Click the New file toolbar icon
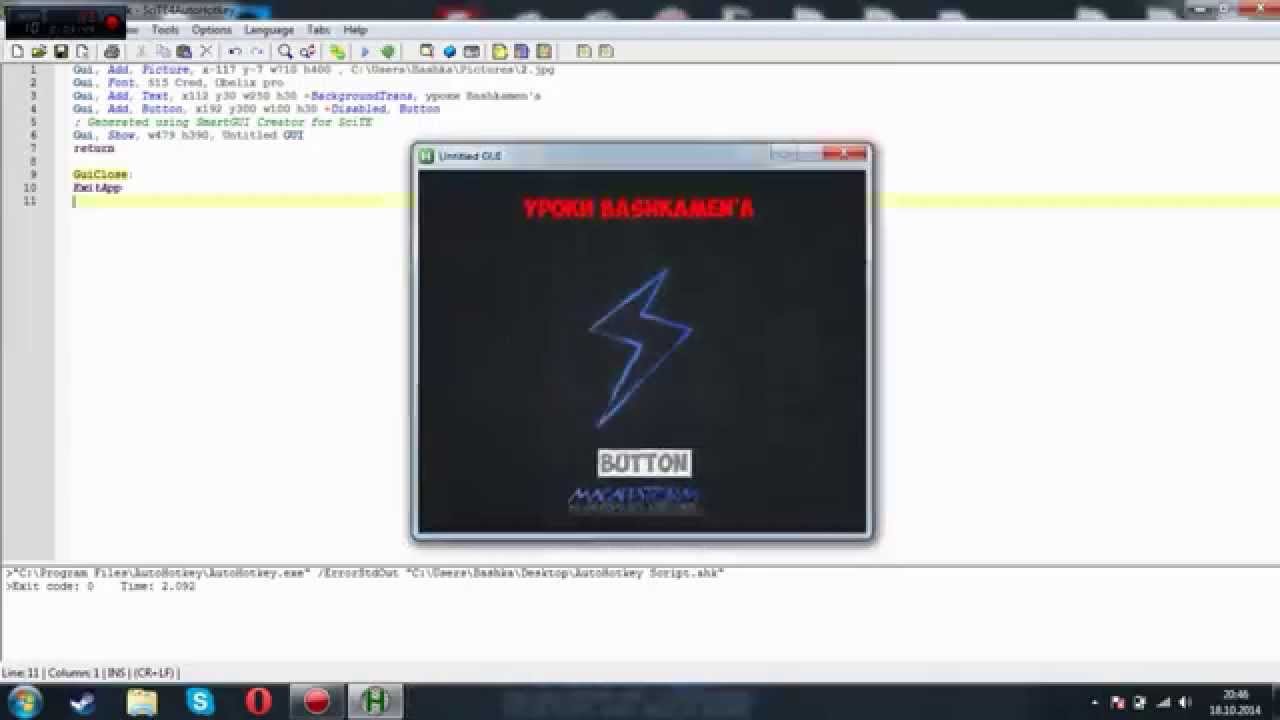The width and height of the screenshot is (1280, 720). click(x=17, y=51)
